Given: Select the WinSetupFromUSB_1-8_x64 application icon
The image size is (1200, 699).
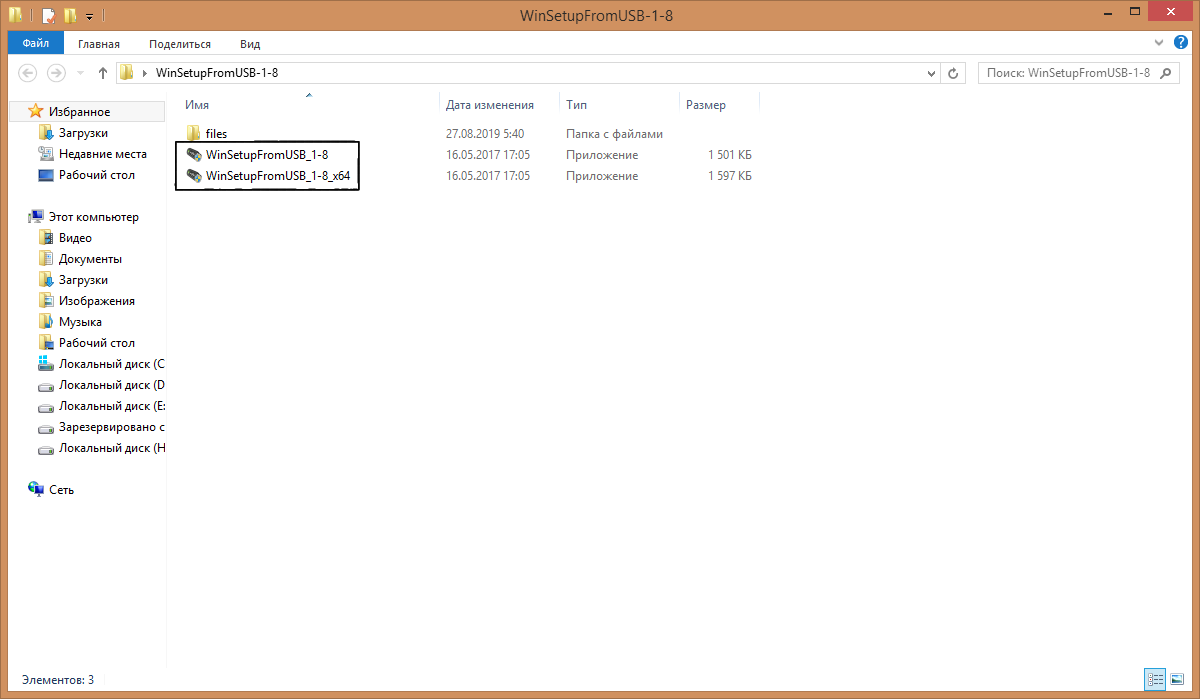Looking at the screenshot, I should (x=194, y=176).
